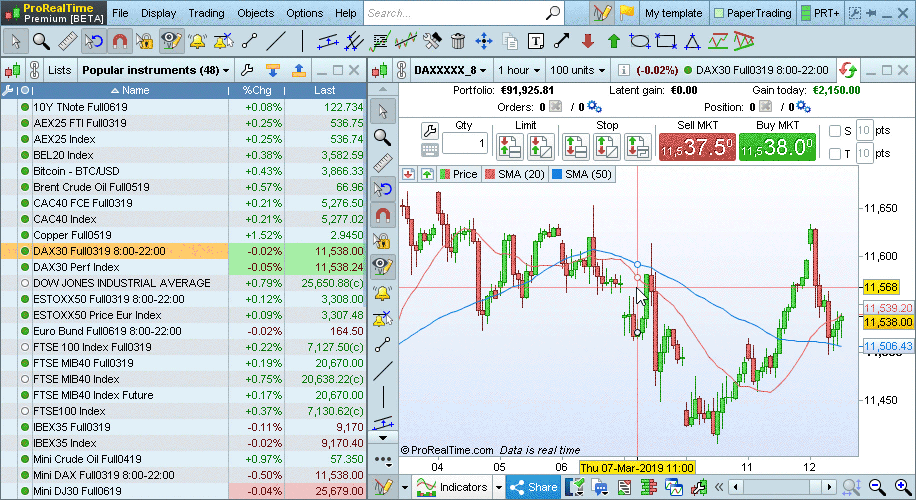Add a green up arrow object
The height and width of the screenshot is (500, 916).
pos(613,41)
